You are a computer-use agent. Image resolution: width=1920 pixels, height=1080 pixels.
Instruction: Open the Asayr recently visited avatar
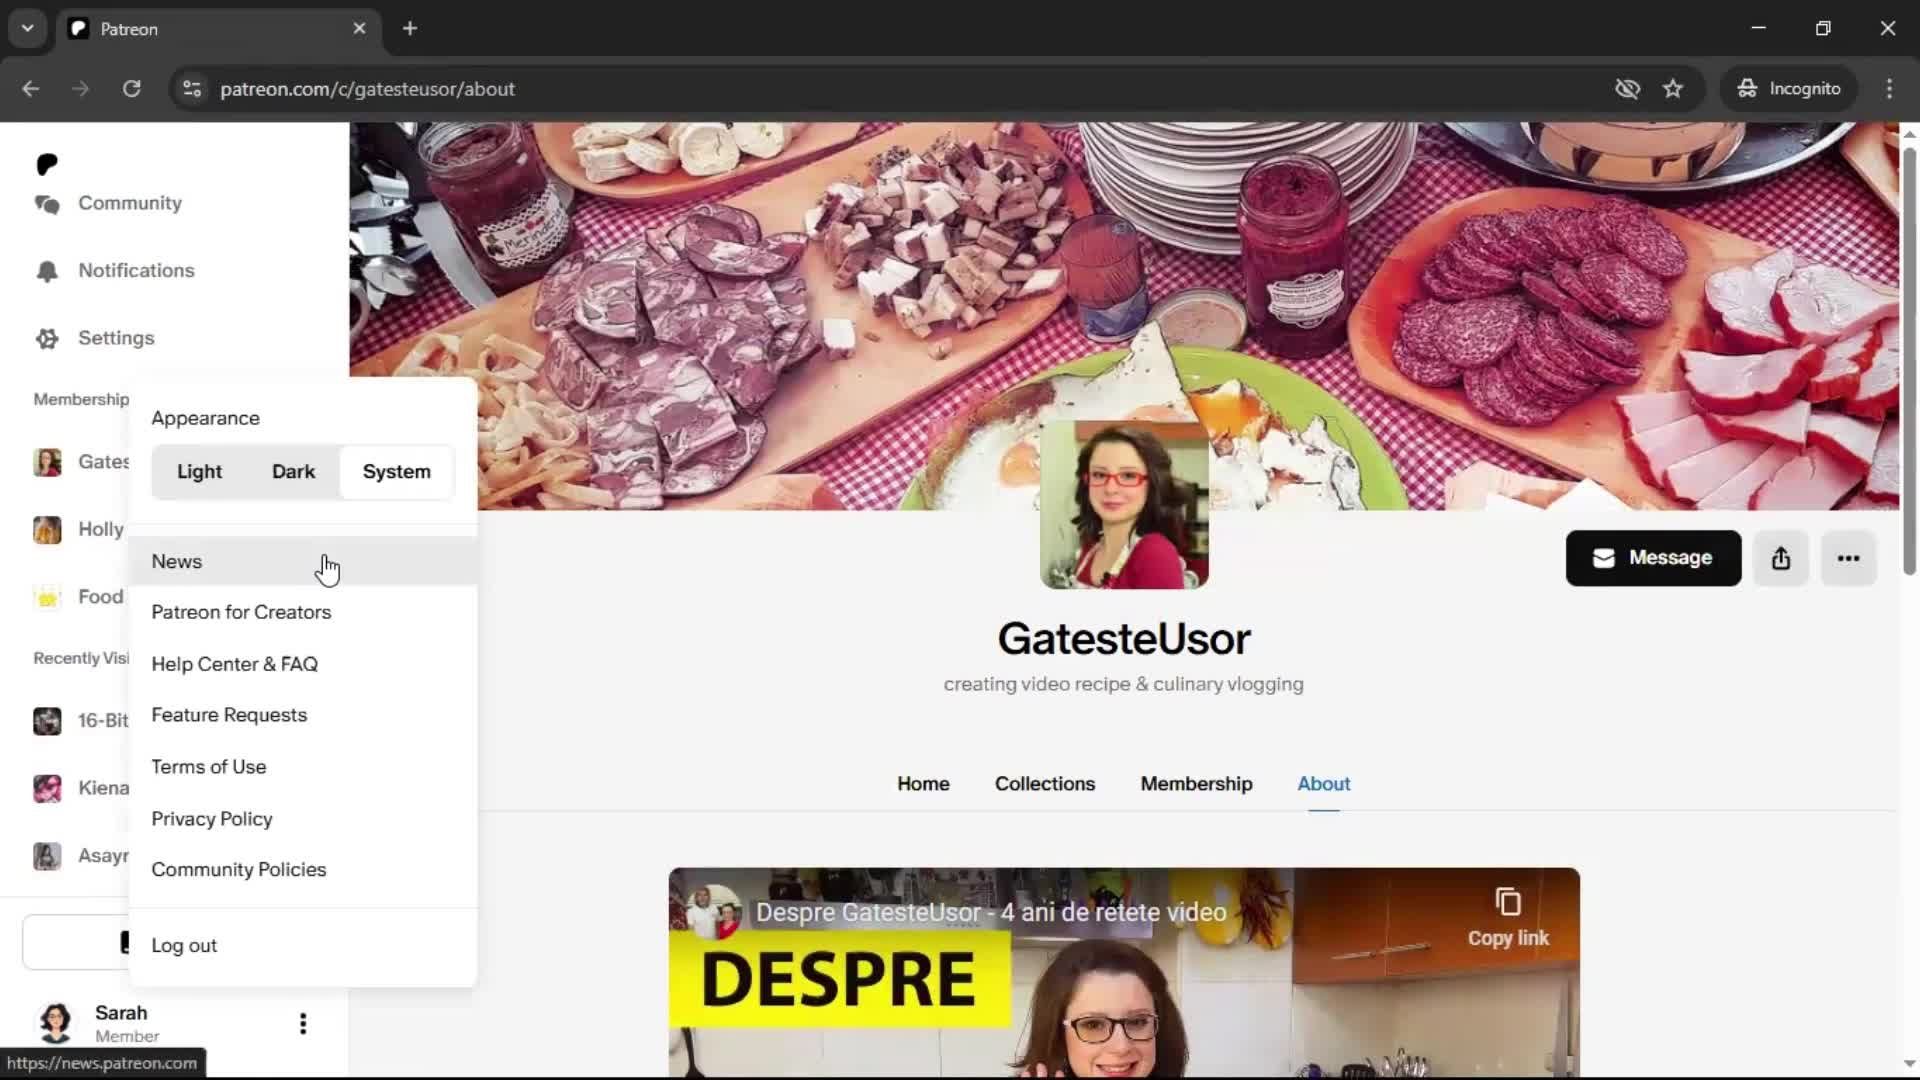pyautogui.click(x=47, y=856)
